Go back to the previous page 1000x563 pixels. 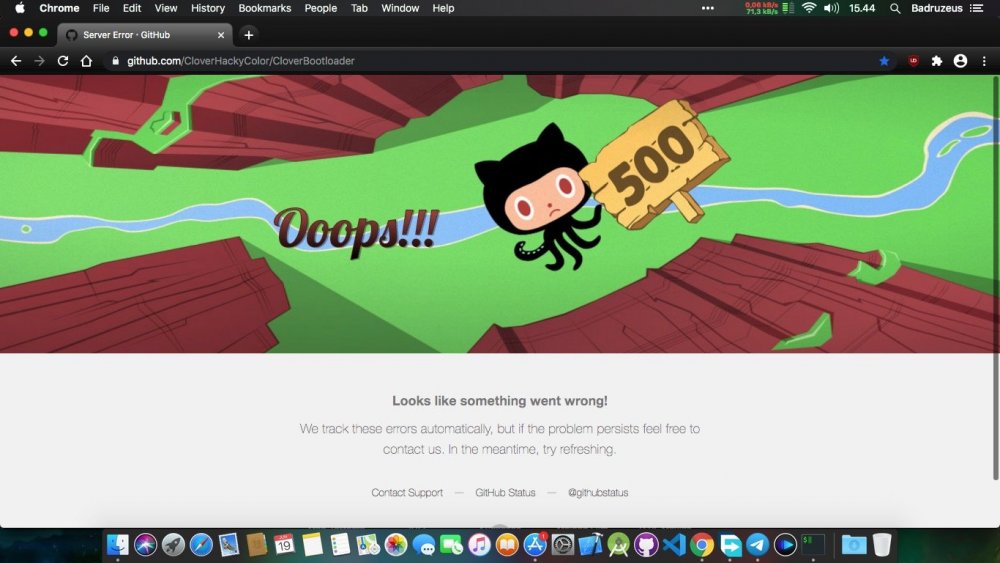point(16,61)
